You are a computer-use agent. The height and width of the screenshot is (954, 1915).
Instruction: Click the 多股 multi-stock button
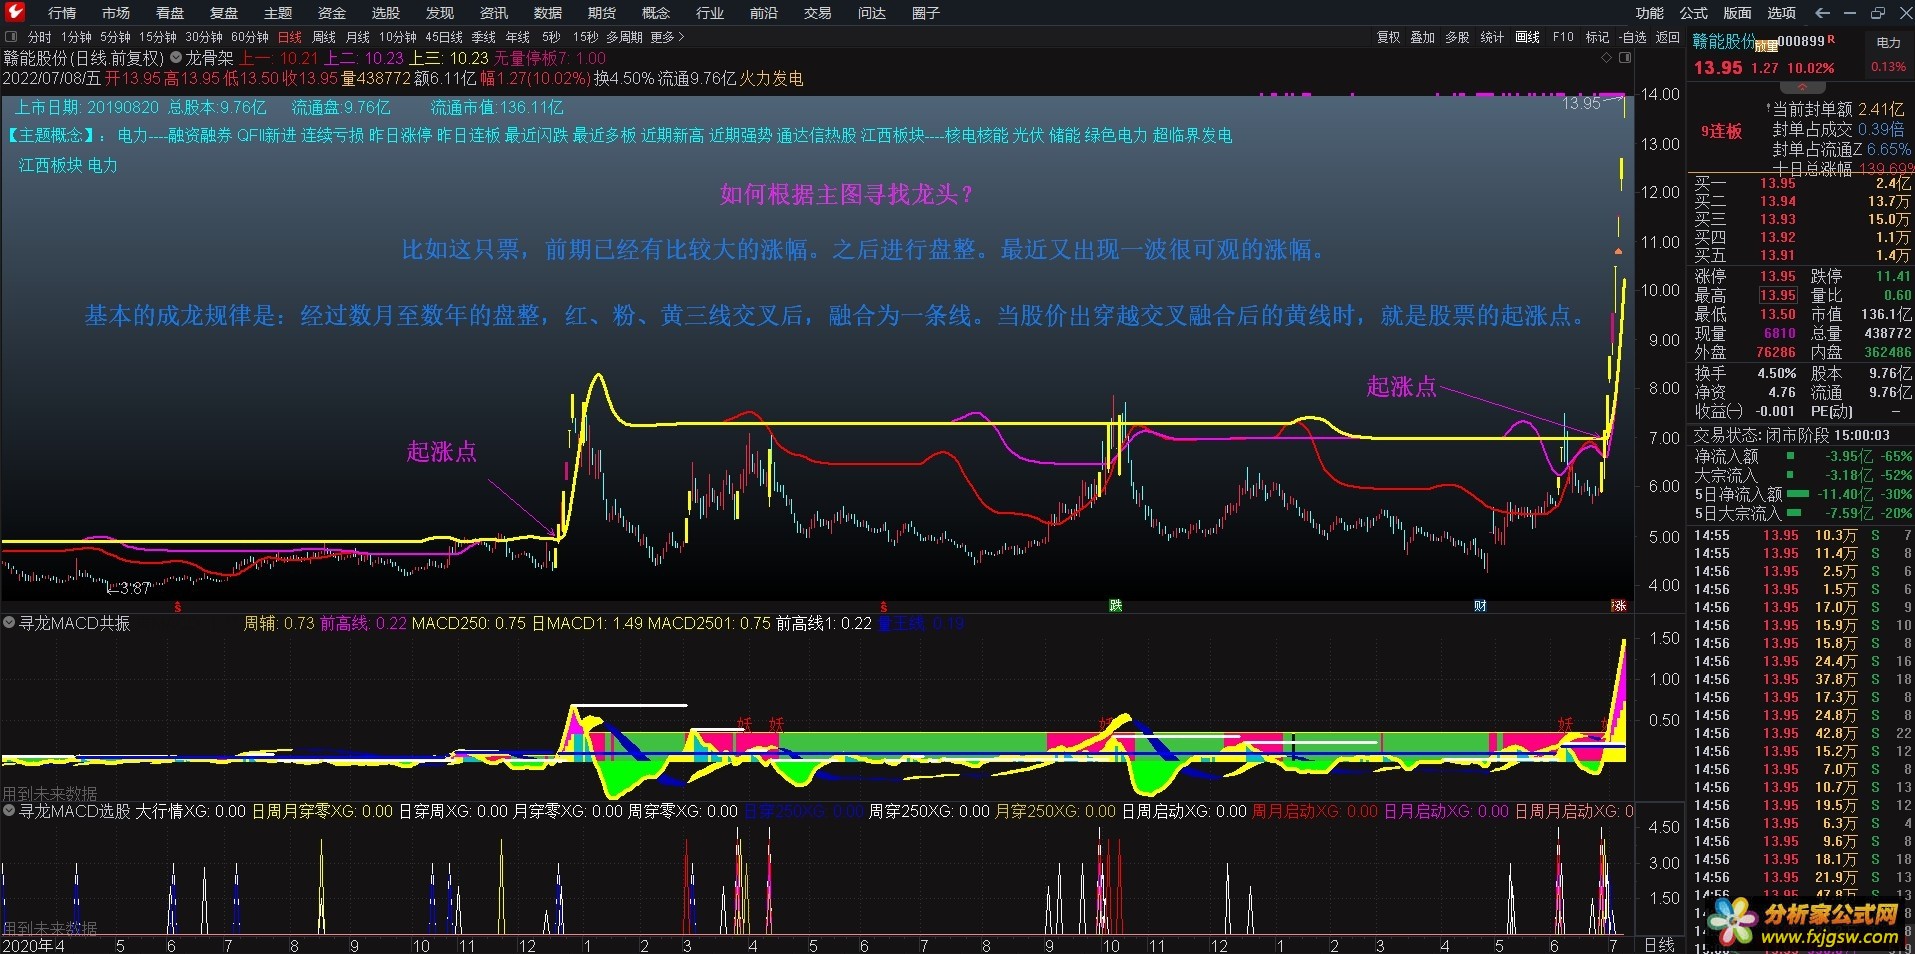click(1458, 37)
